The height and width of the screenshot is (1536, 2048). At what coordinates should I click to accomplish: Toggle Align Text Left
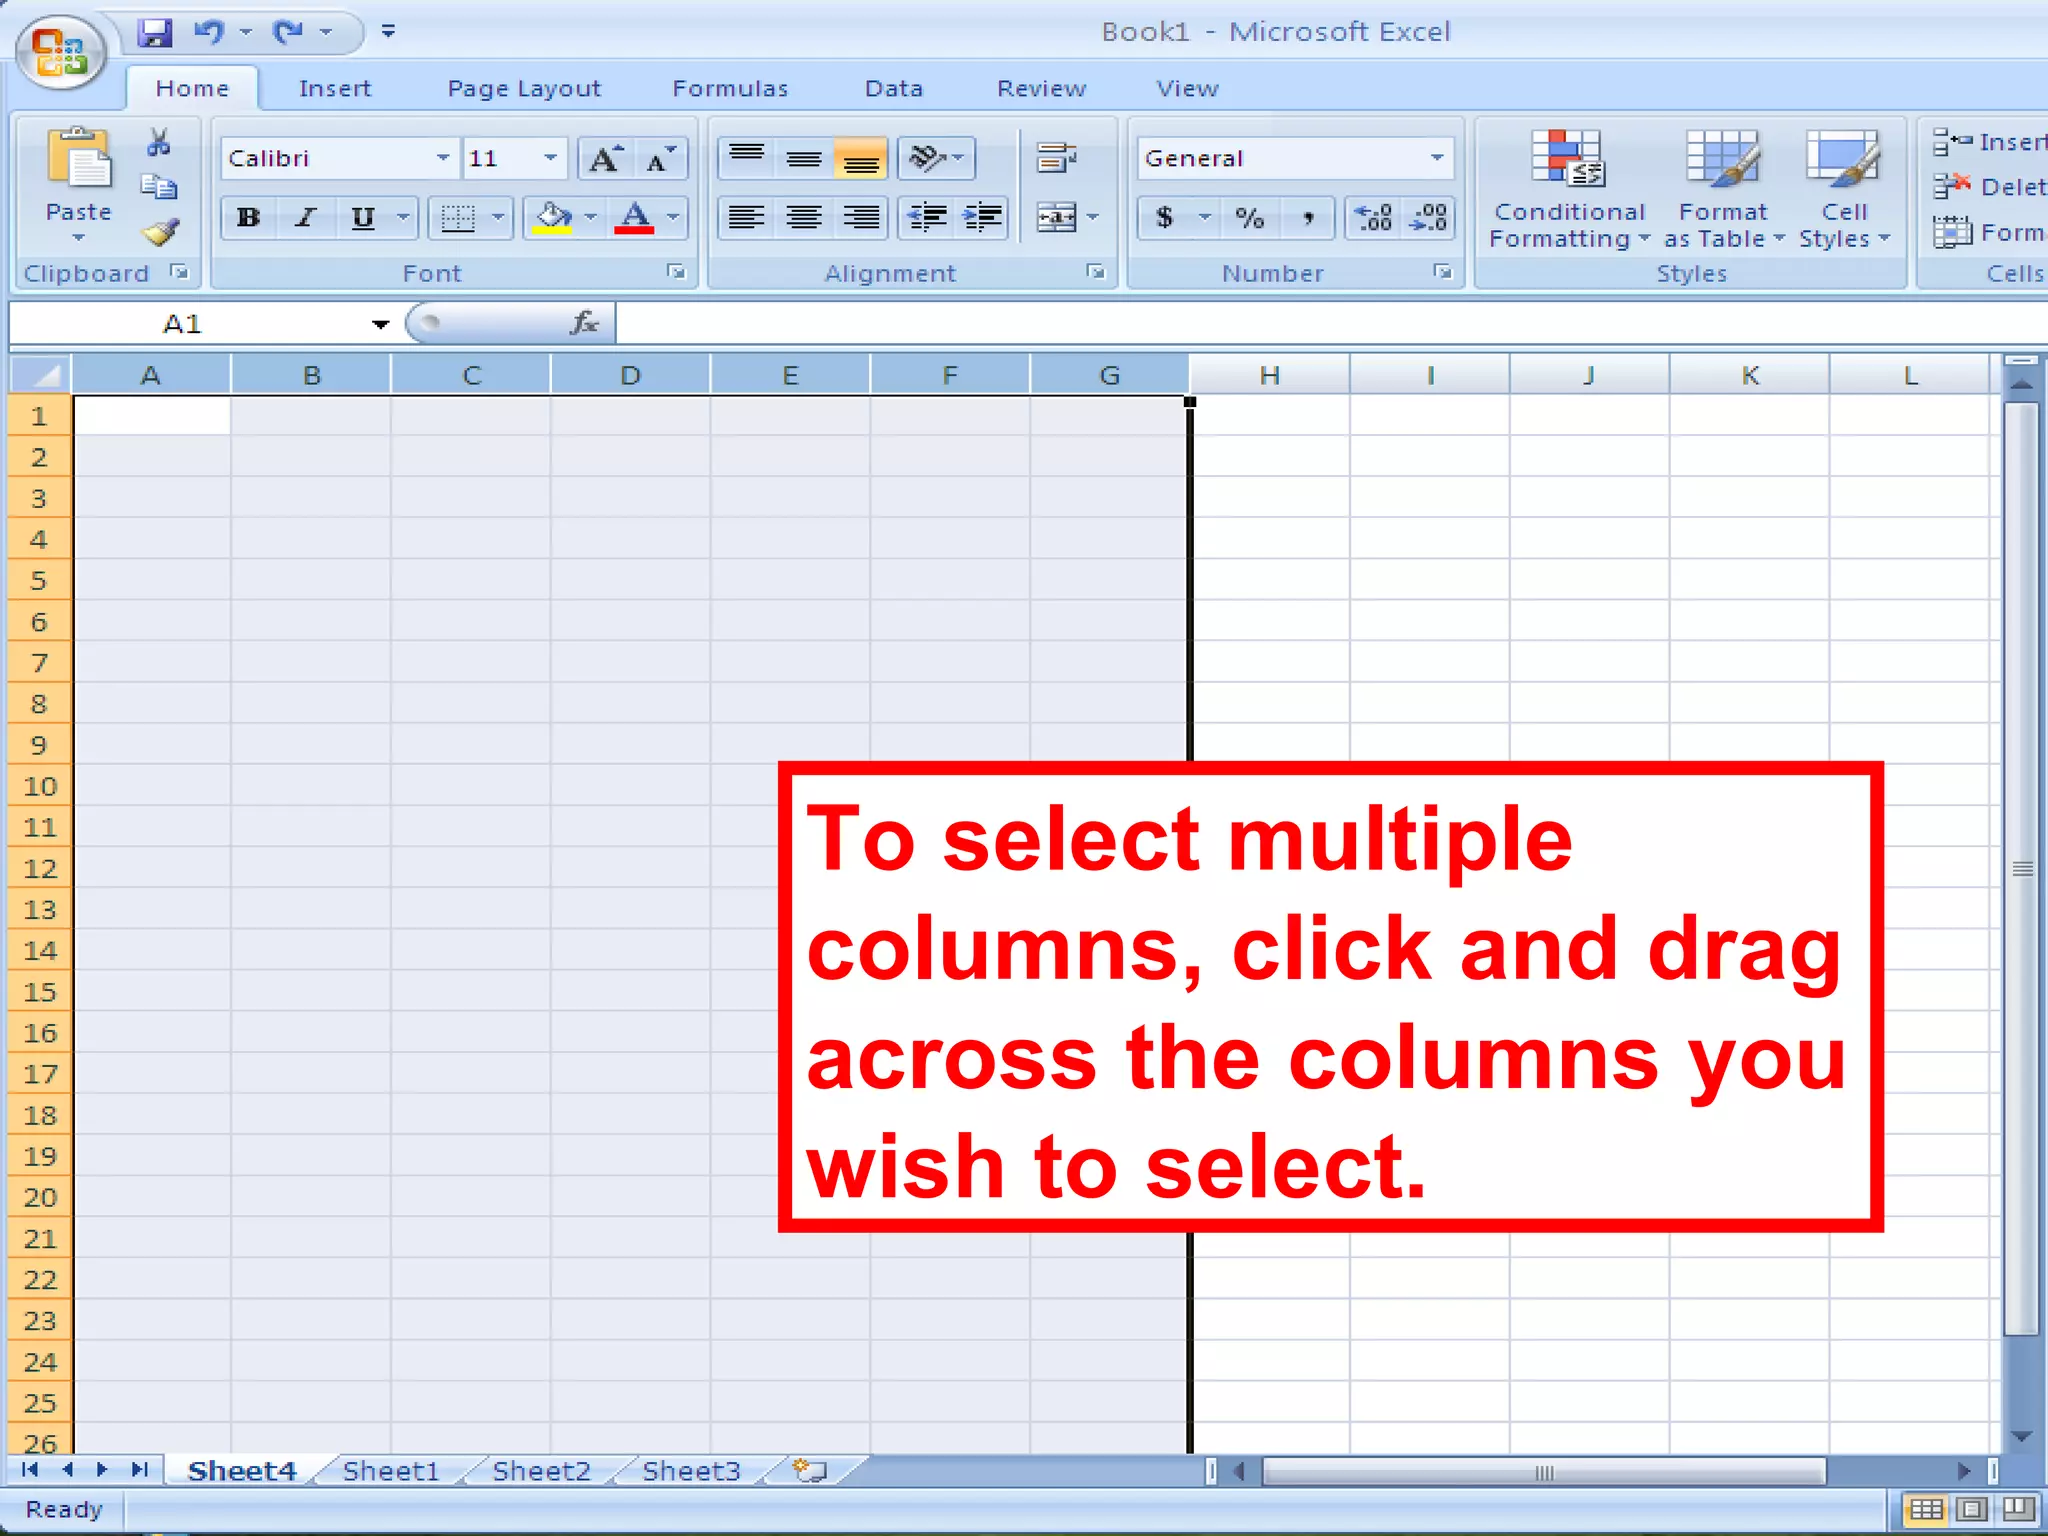click(746, 217)
